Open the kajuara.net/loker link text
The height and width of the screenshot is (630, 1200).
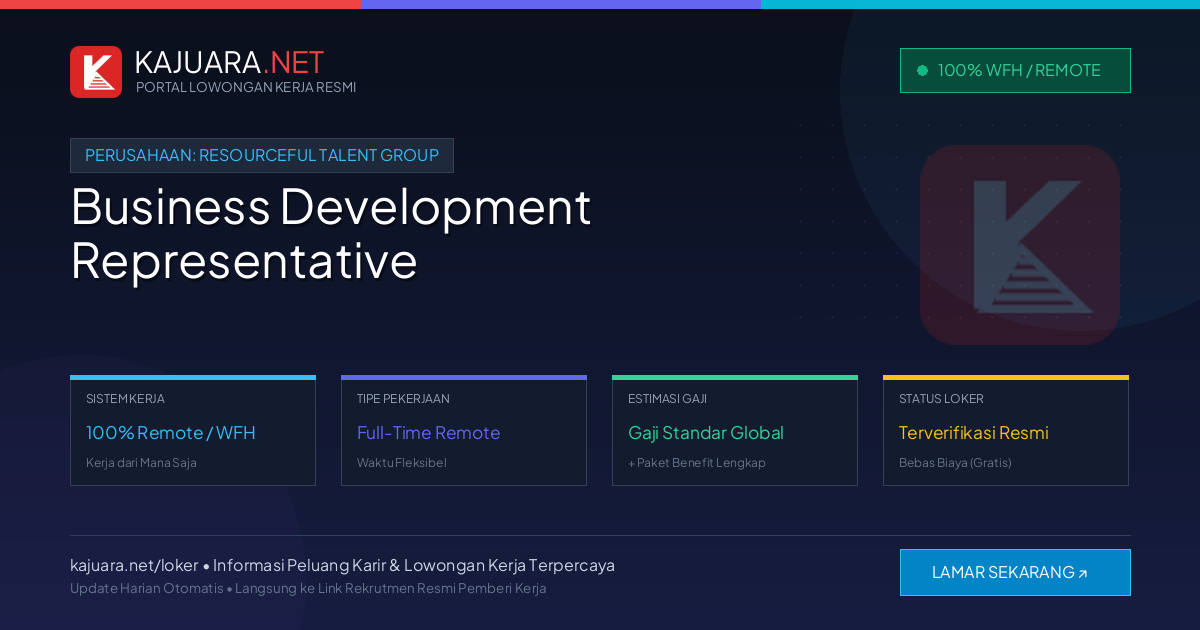point(134,565)
